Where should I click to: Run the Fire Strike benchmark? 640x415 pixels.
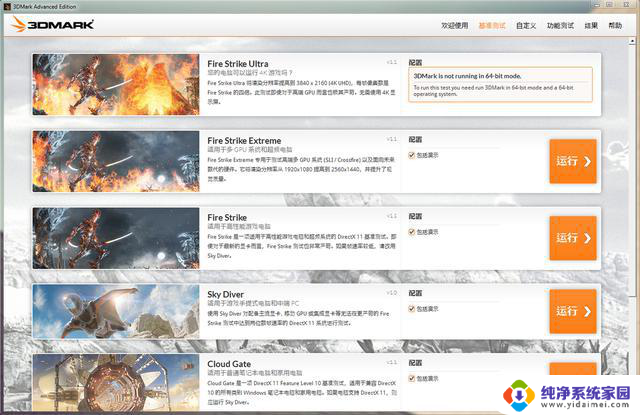(573, 238)
